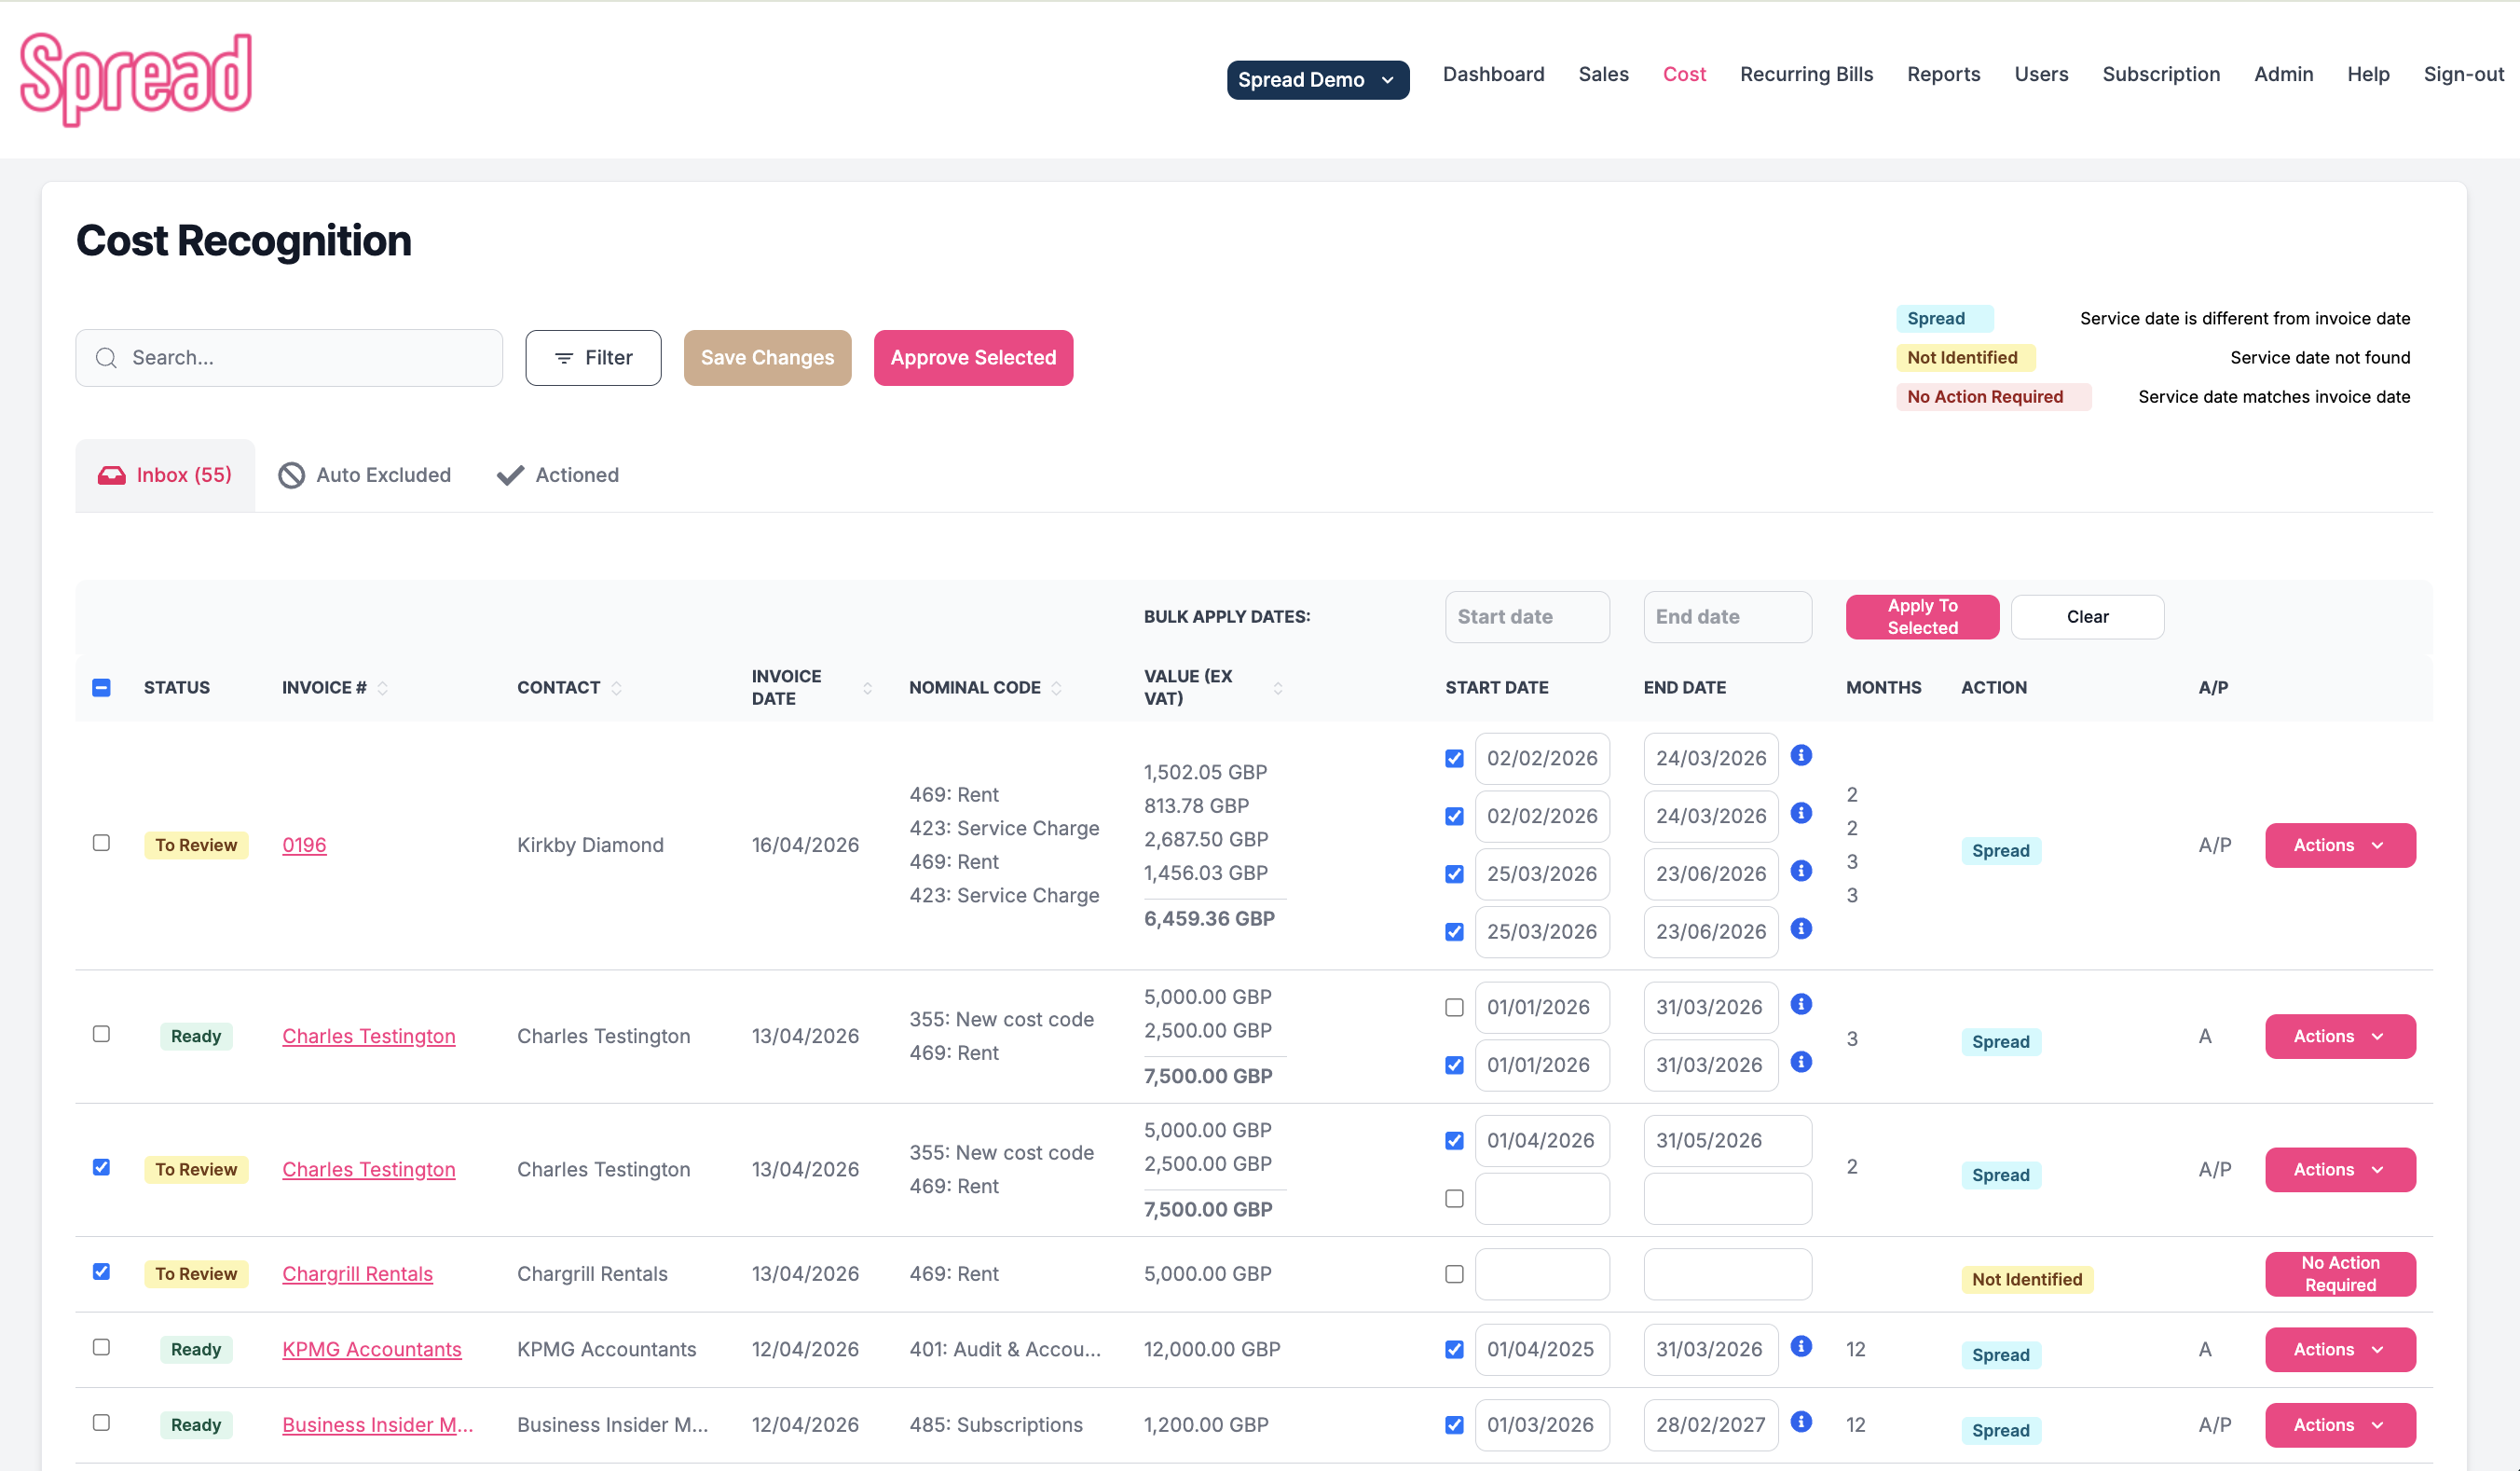Click inside the Start date field for bulk apply
Screen dimensions: 2520x1471
tap(1526, 616)
